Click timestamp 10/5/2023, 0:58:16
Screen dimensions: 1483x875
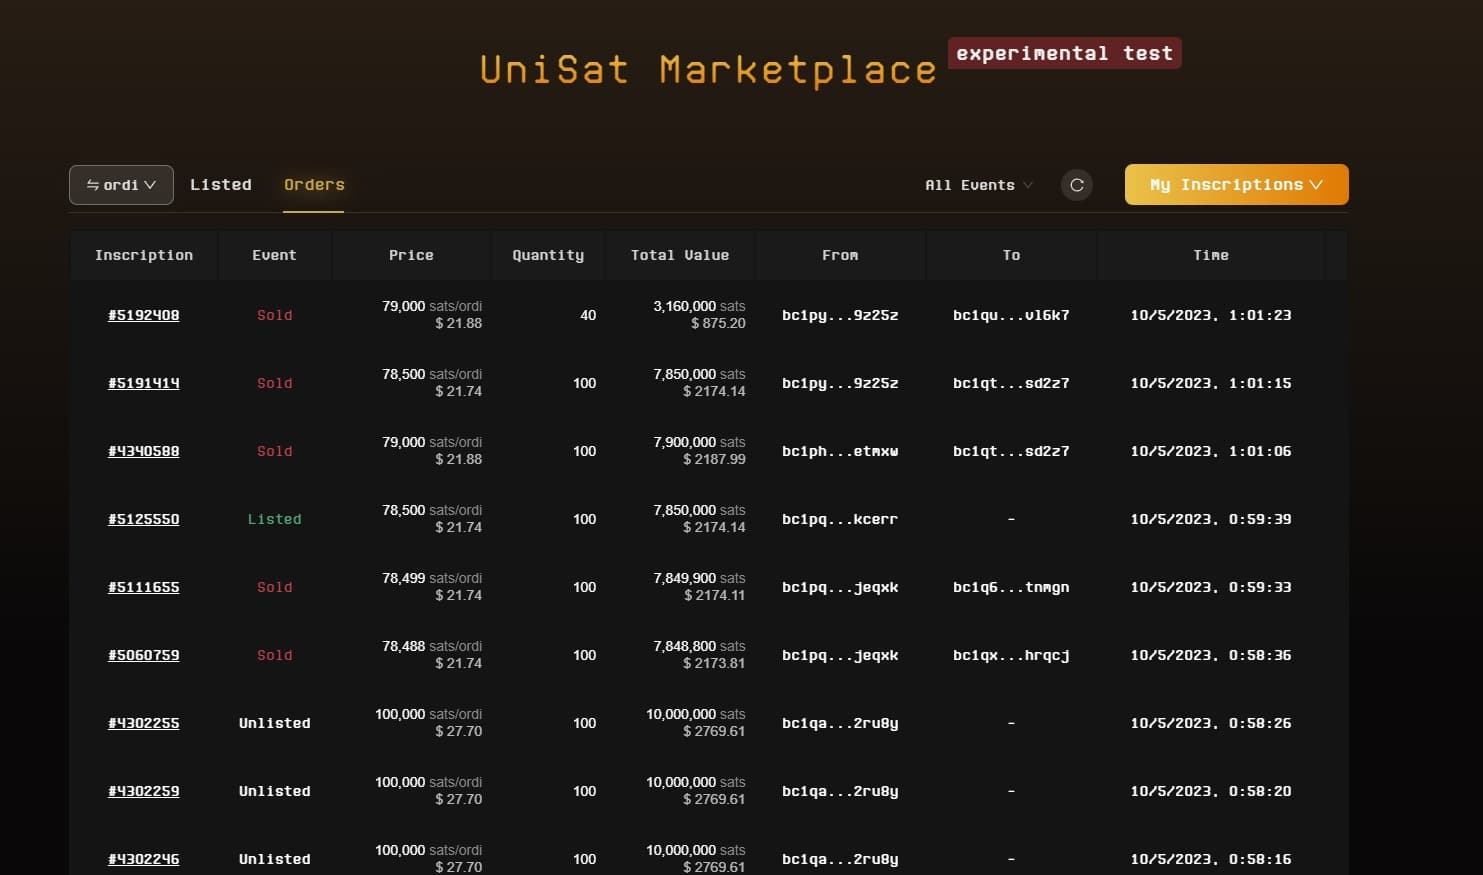click(1211, 859)
